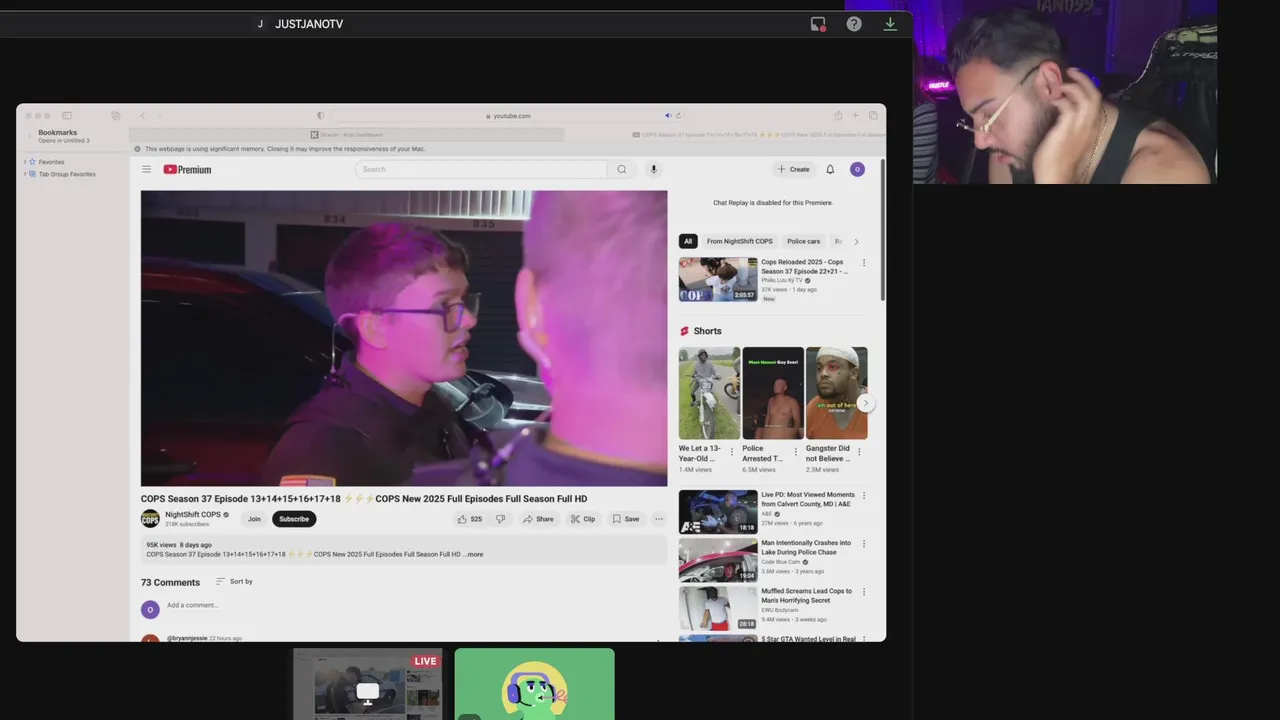Click the playing COPS video player
This screenshot has width=1280, height=720.
pos(404,338)
